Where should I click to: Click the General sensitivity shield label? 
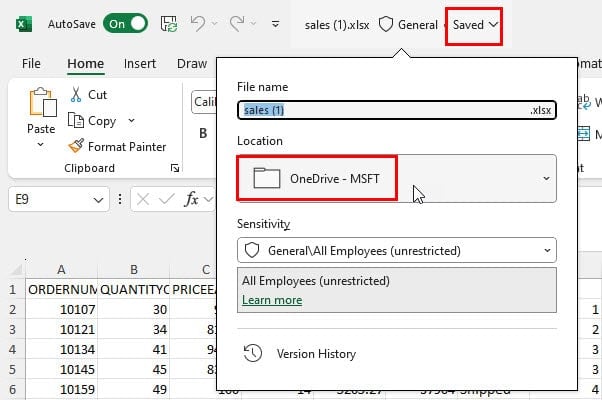pyautogui.click(x=408, y=25)
